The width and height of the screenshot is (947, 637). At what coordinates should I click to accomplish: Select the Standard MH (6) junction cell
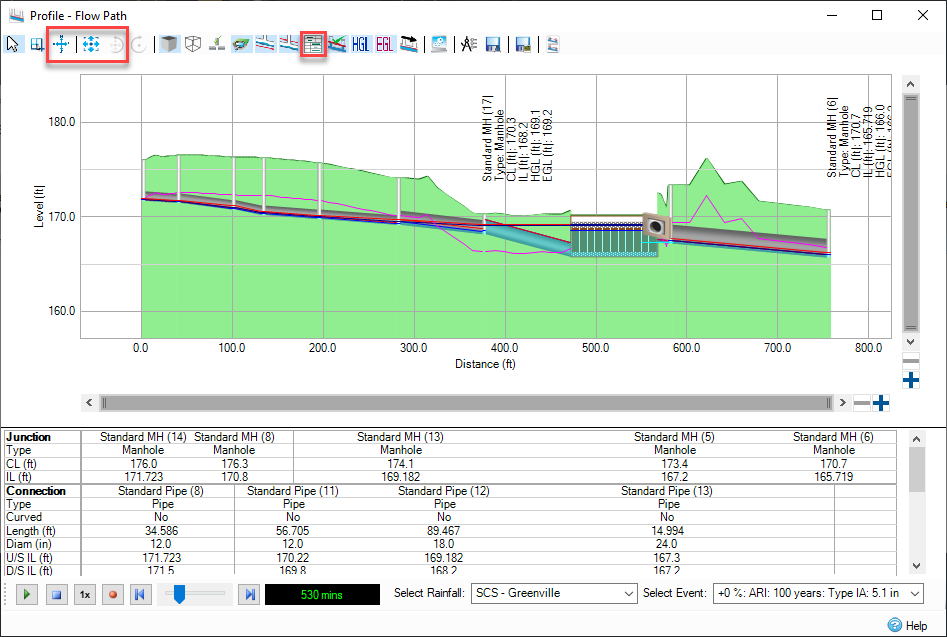[833, 437]
